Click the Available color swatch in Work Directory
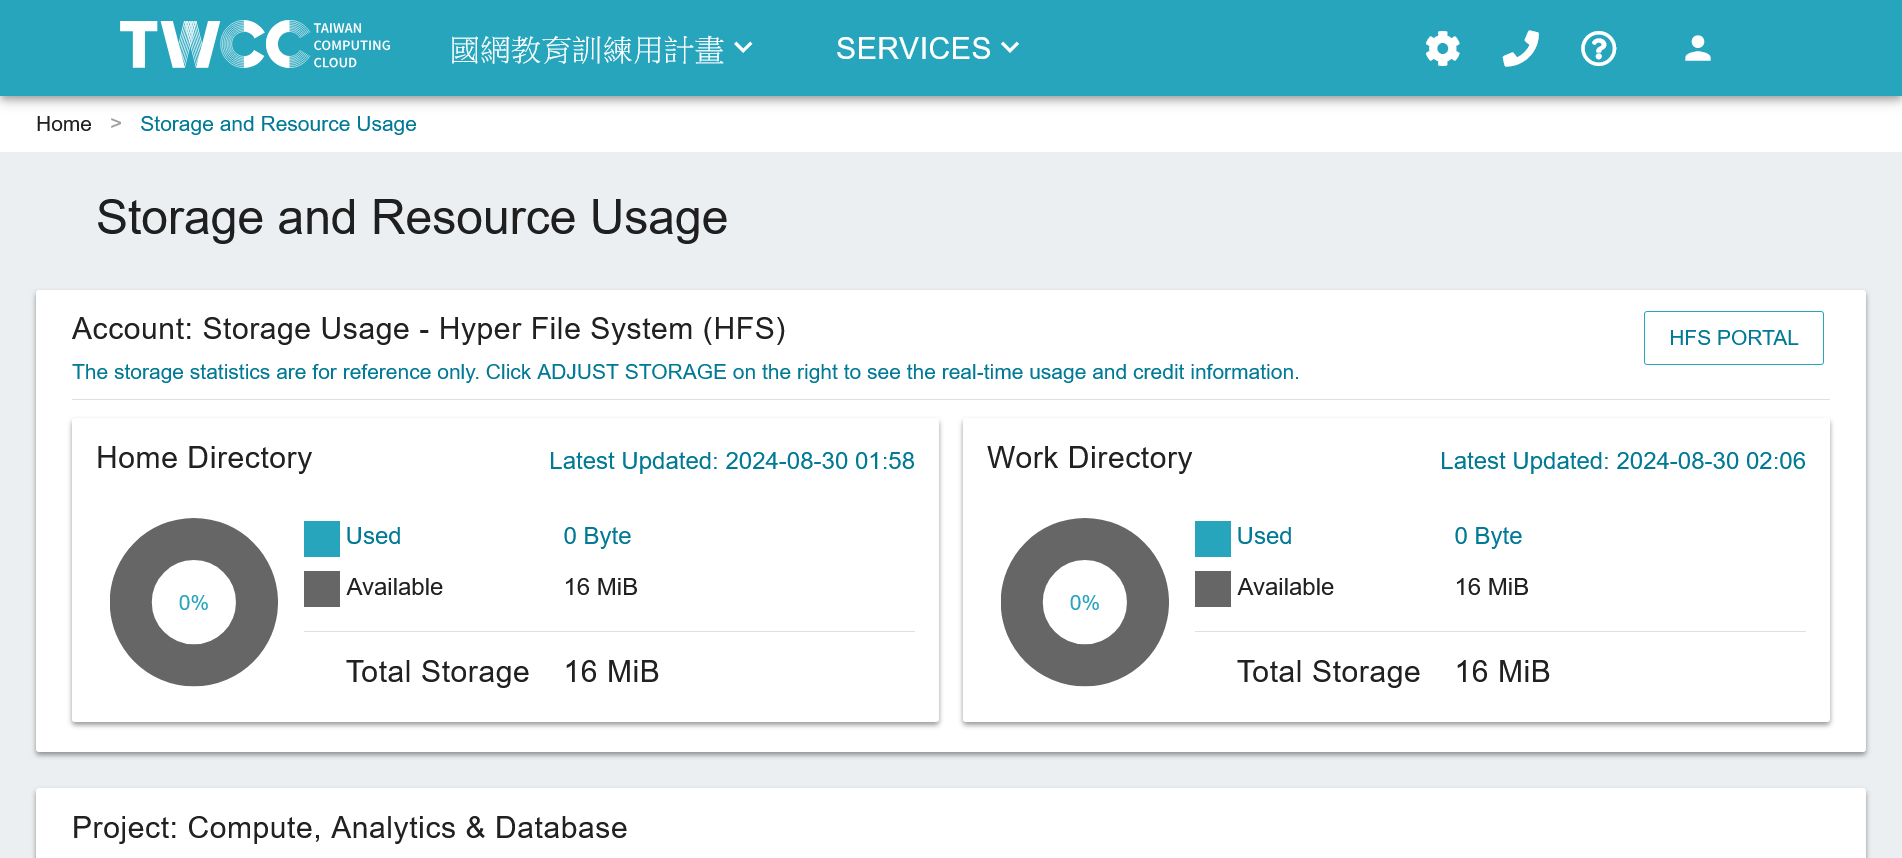 pyautogui.click(x=1213, y=589)
